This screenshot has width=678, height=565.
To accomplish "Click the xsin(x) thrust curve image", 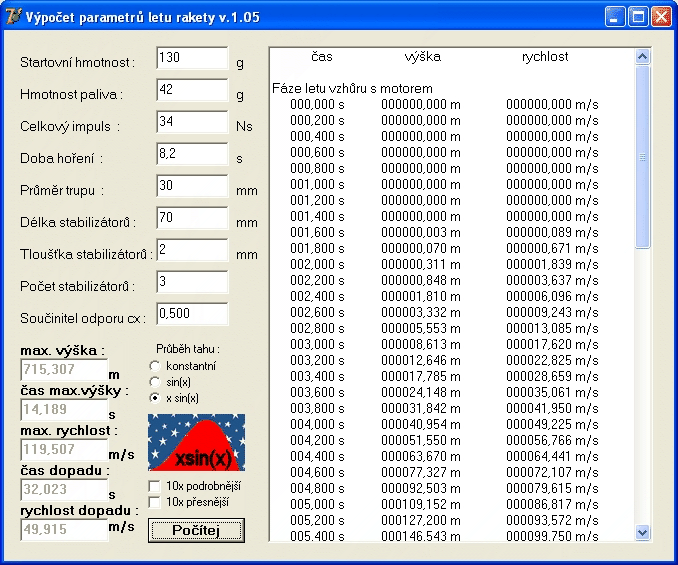I will coord(196,442).
